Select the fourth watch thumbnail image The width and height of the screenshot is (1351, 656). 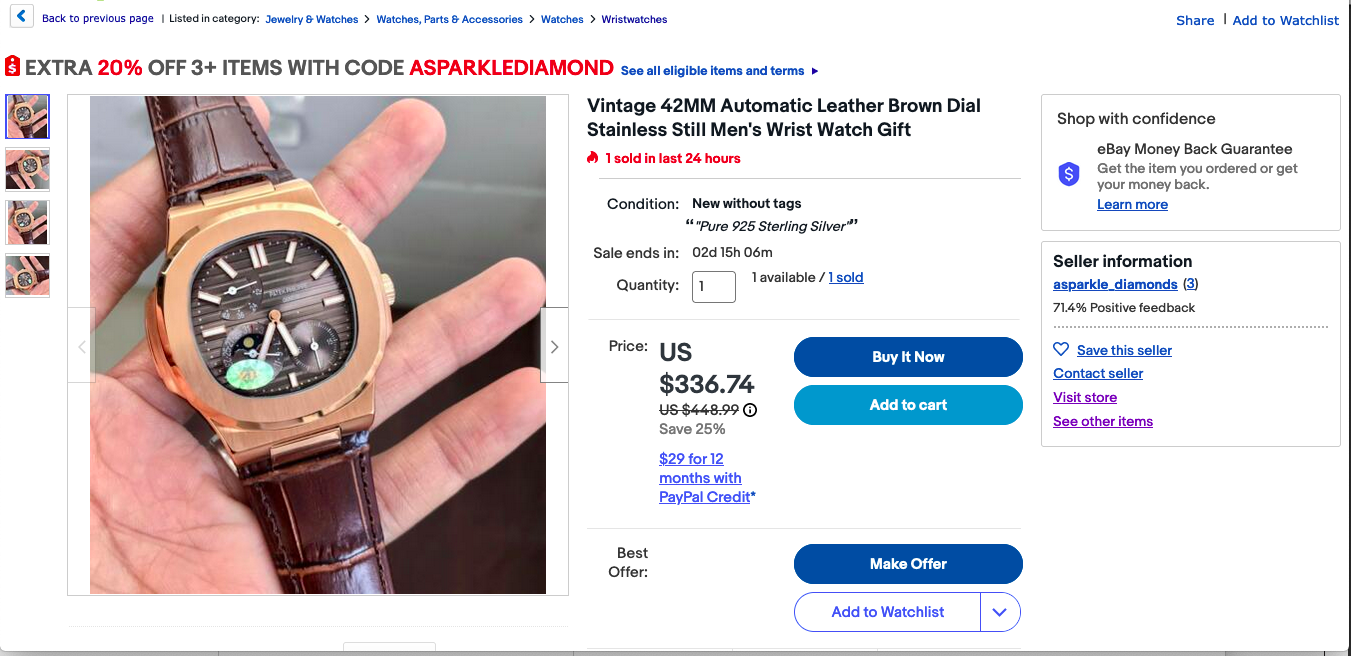pos(27,276)
